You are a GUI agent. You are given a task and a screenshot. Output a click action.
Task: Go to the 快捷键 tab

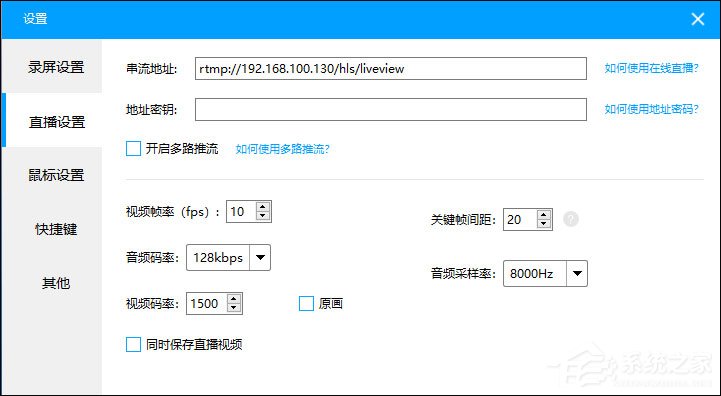(x=52, y=229)
